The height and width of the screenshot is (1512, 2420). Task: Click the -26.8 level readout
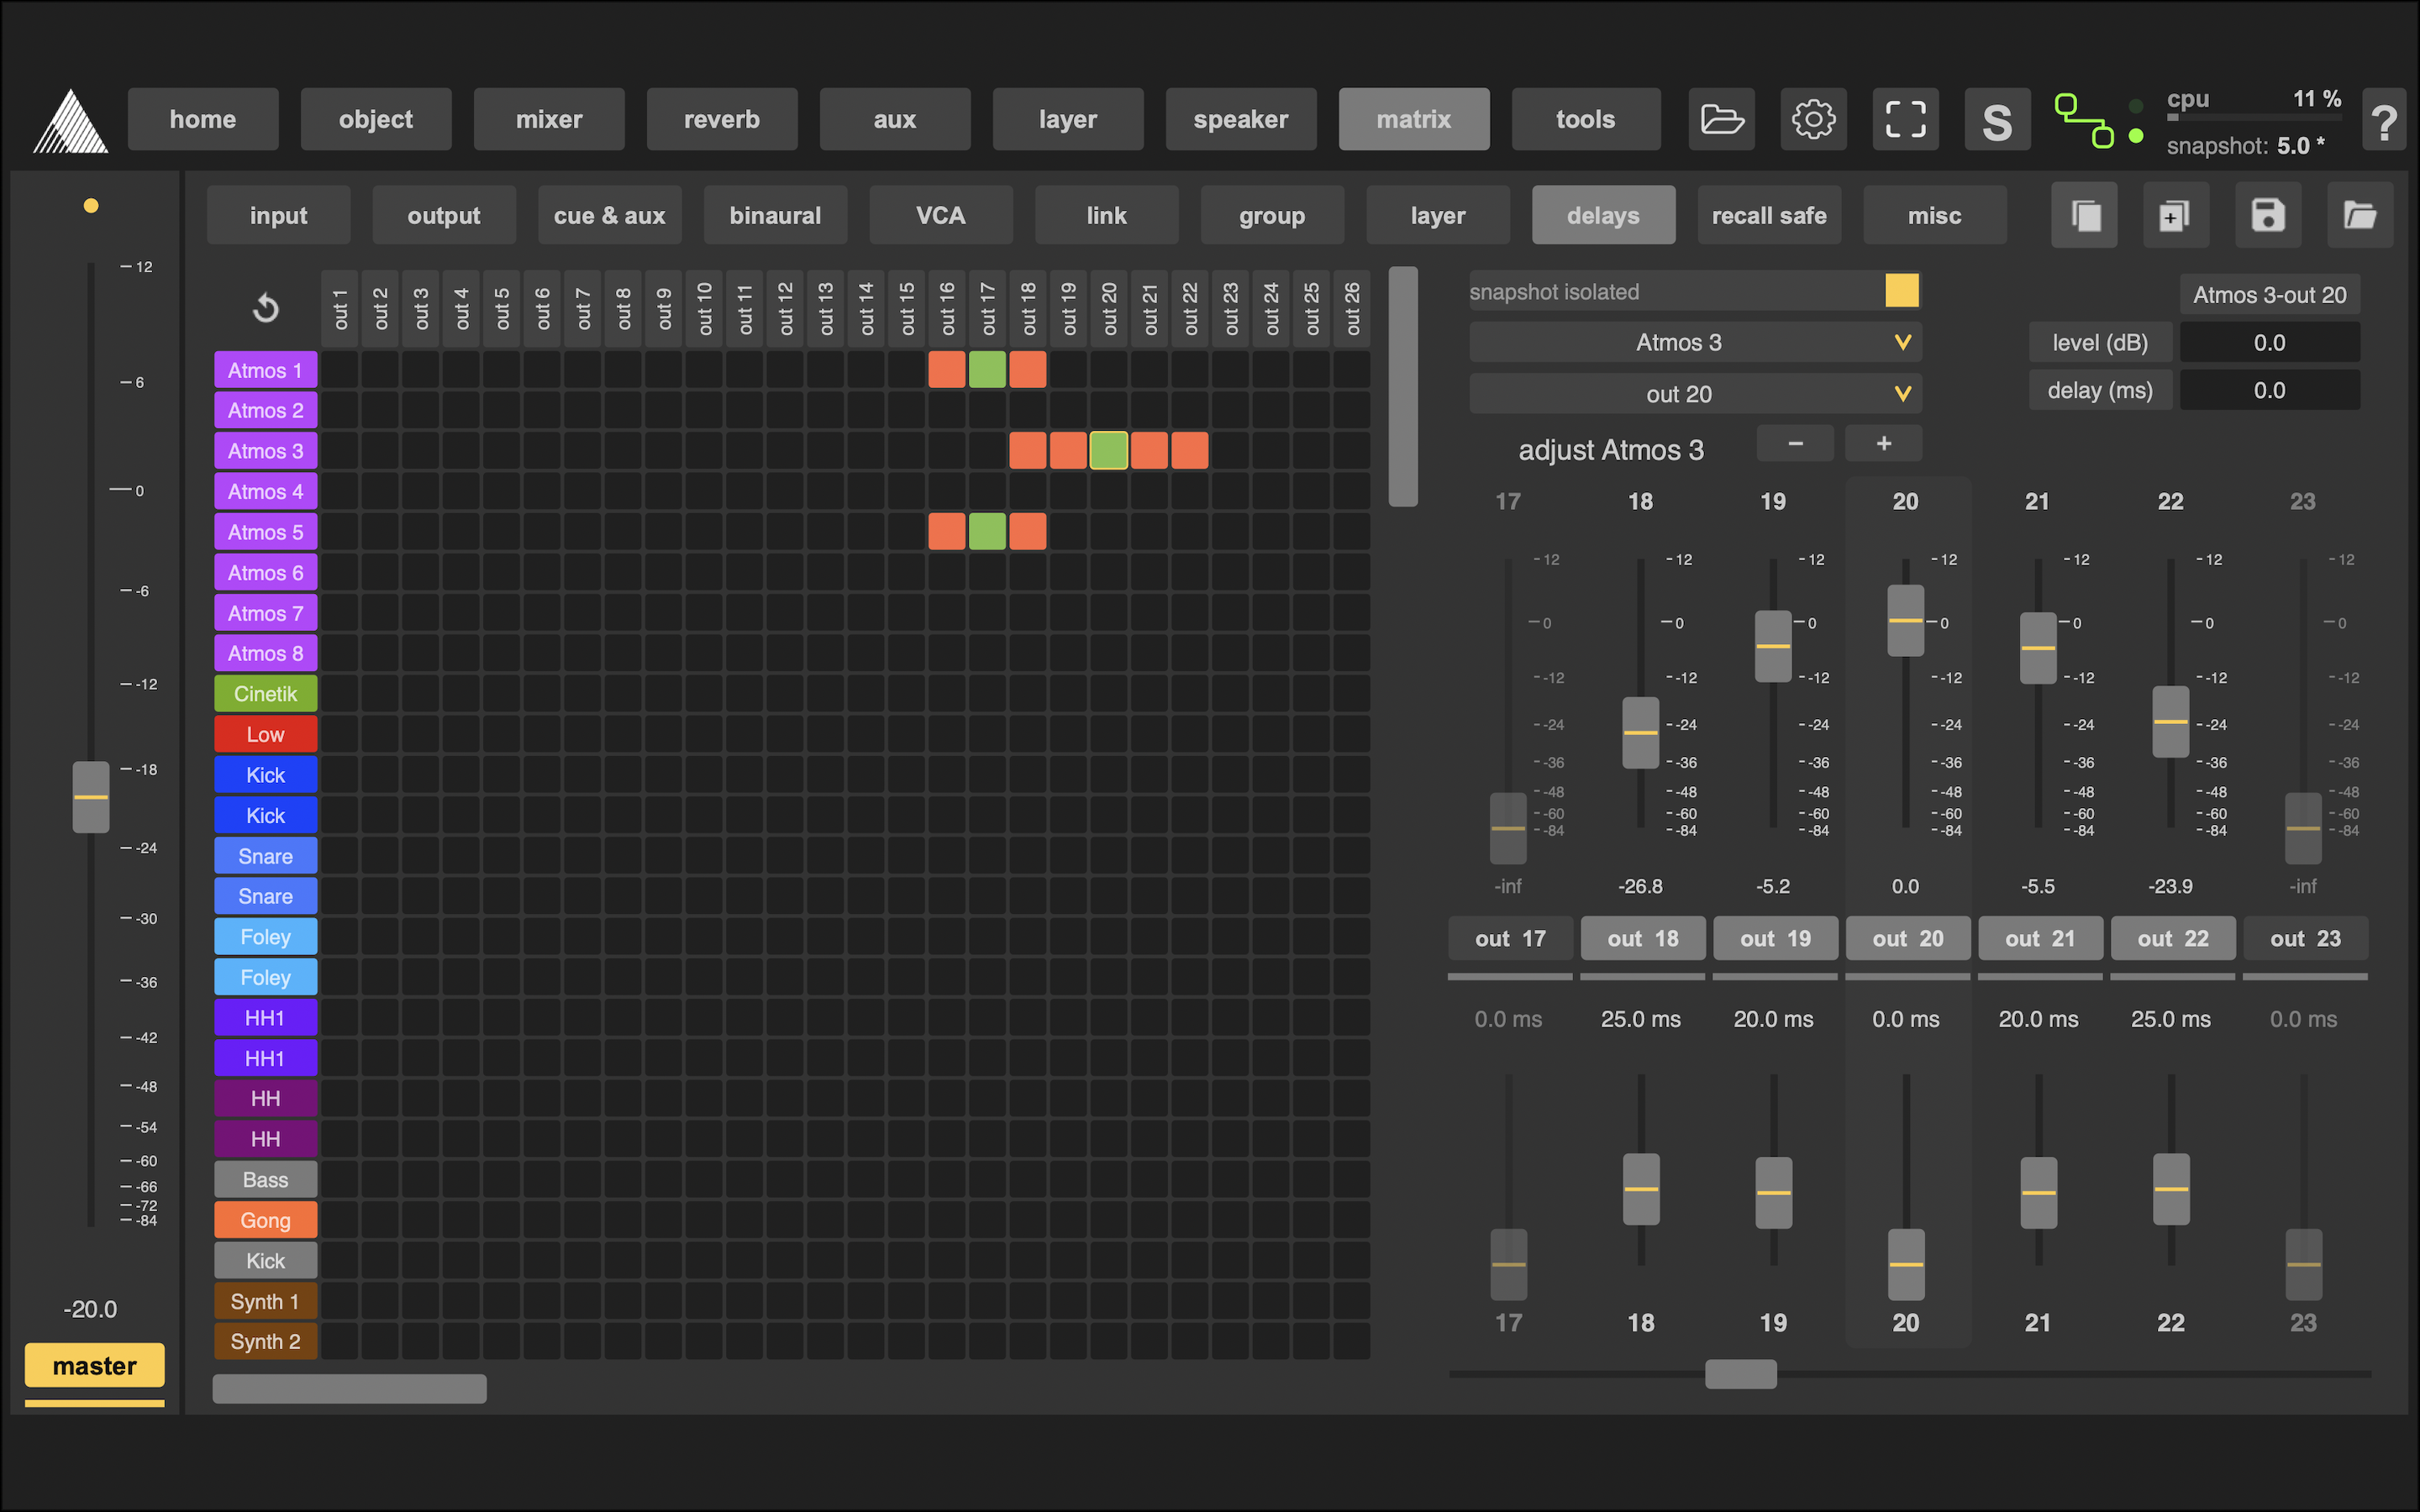tap(1641, 887)
